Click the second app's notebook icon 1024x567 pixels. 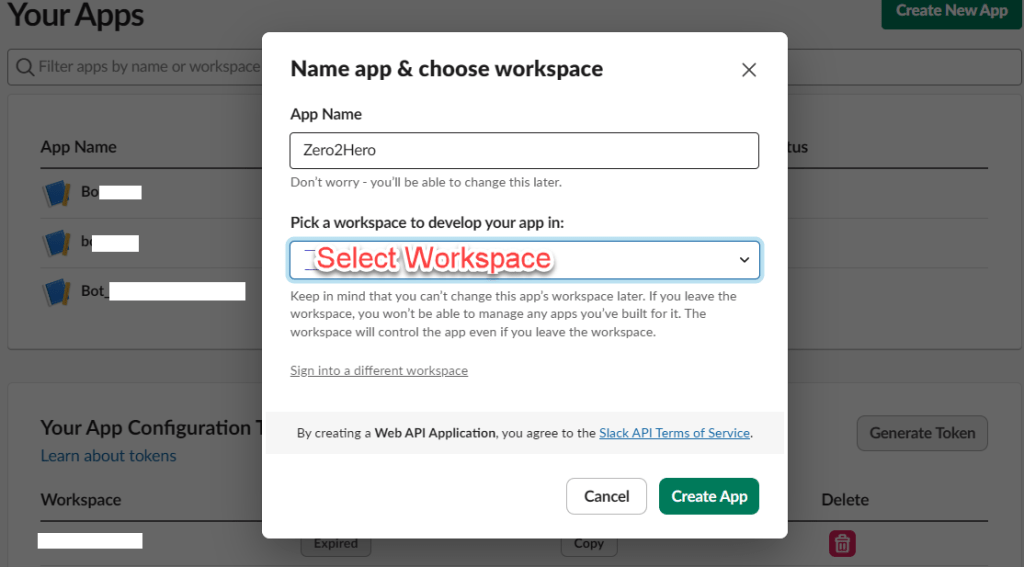pyautogui.click(x=56, y=242)
